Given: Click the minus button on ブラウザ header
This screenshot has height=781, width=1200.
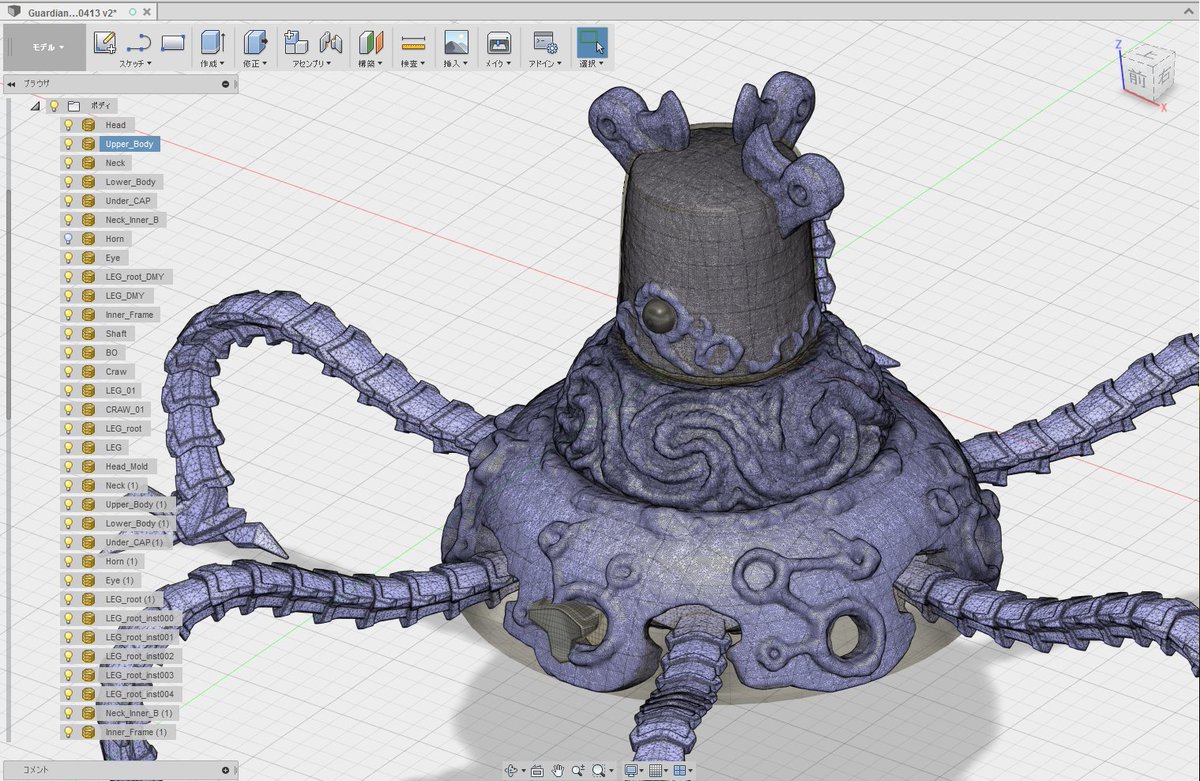Looking at the screenshot, I should point(226,84).
